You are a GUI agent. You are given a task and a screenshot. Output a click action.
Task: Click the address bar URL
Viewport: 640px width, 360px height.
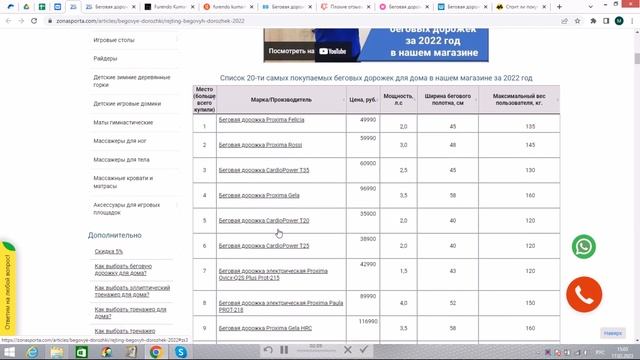click(x=150, y=21)
